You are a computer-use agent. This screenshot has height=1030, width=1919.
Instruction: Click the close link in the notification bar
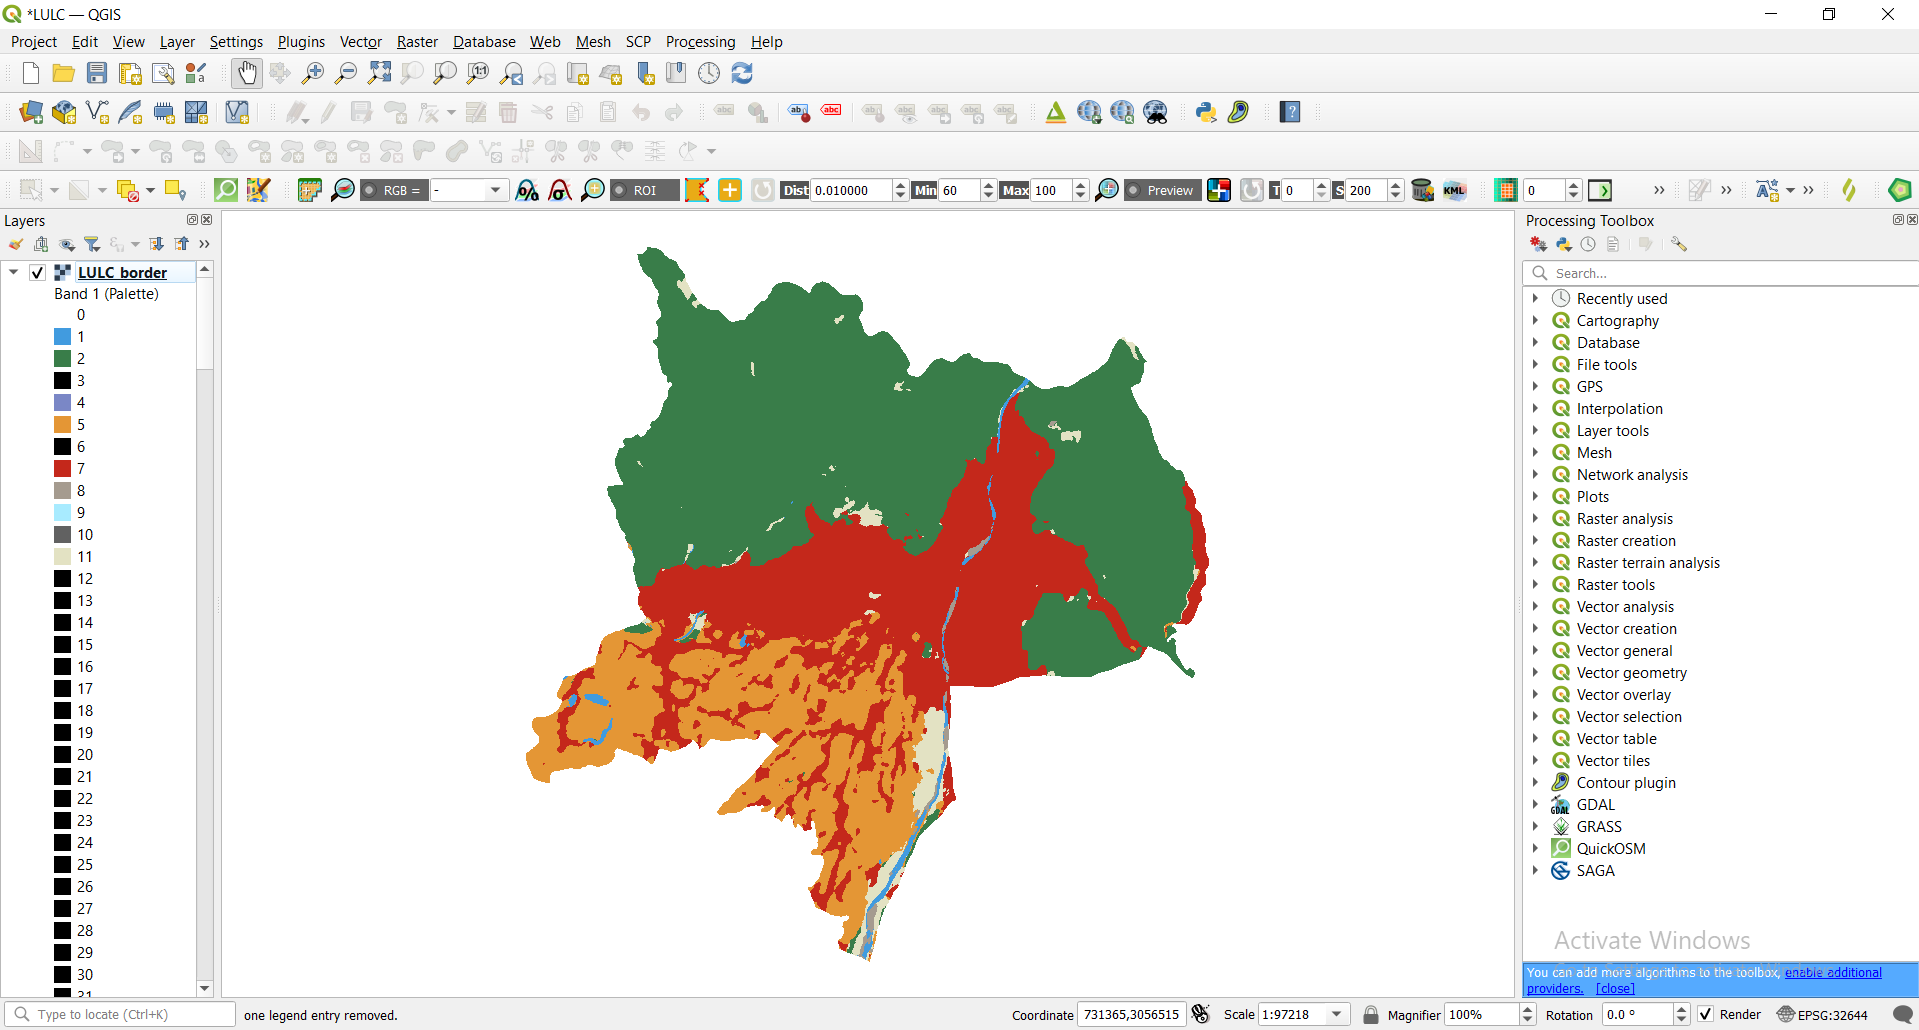1615,988
